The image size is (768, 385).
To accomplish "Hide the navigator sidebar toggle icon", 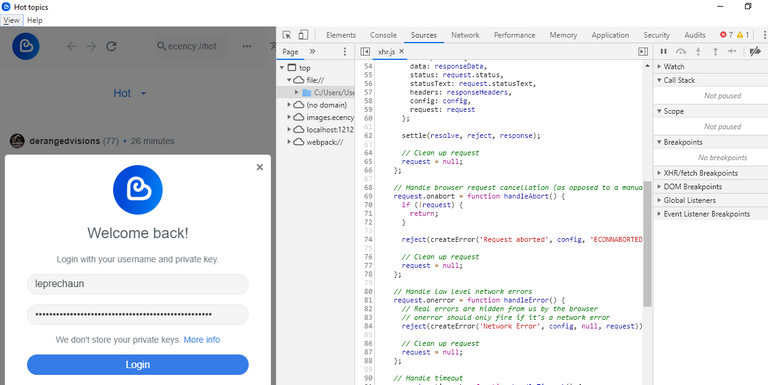I will (x=365, y=51).
